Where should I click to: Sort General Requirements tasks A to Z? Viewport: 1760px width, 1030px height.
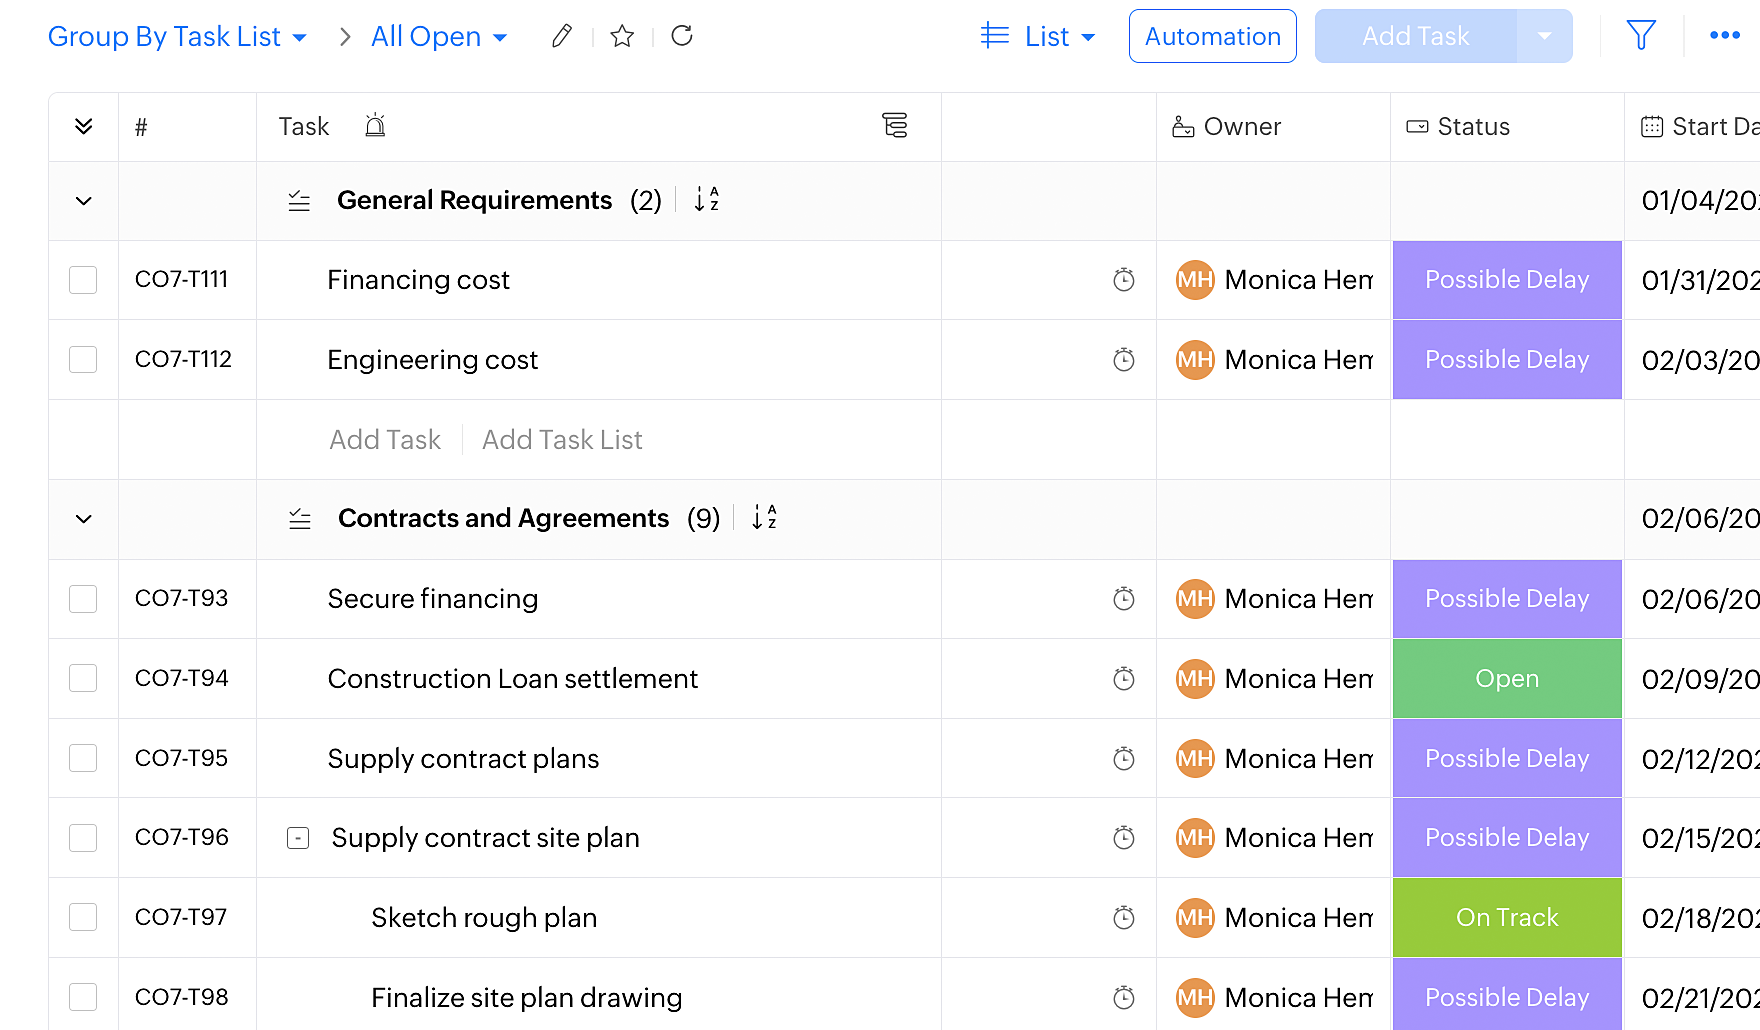706,200
